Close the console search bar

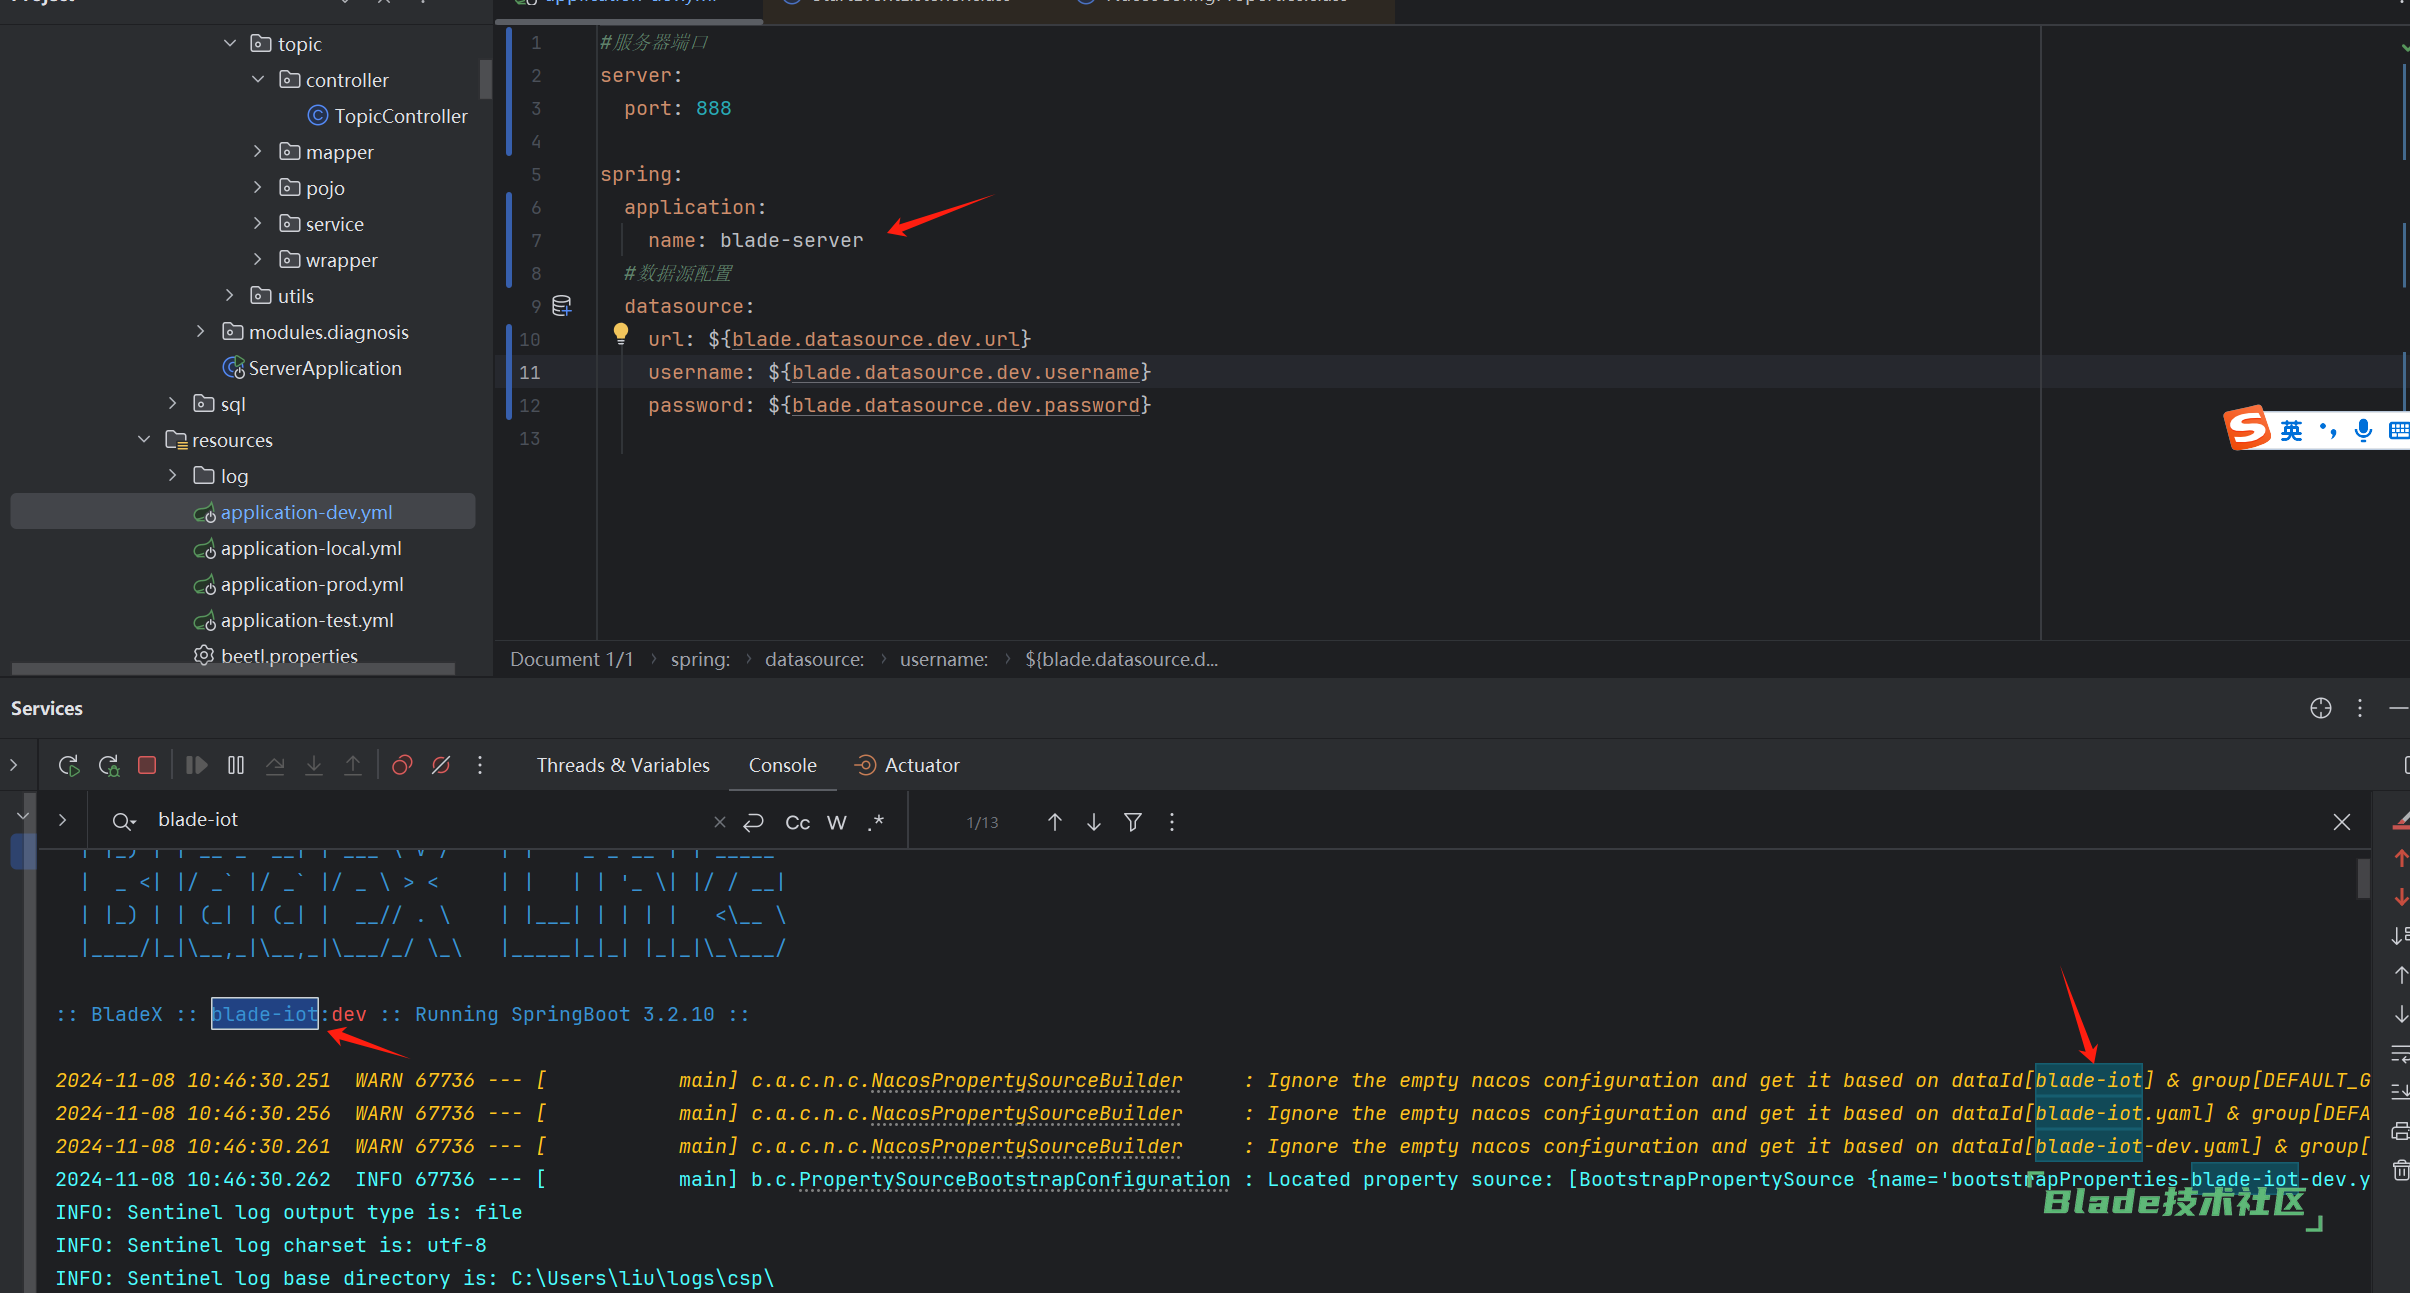pos(2342,822)
